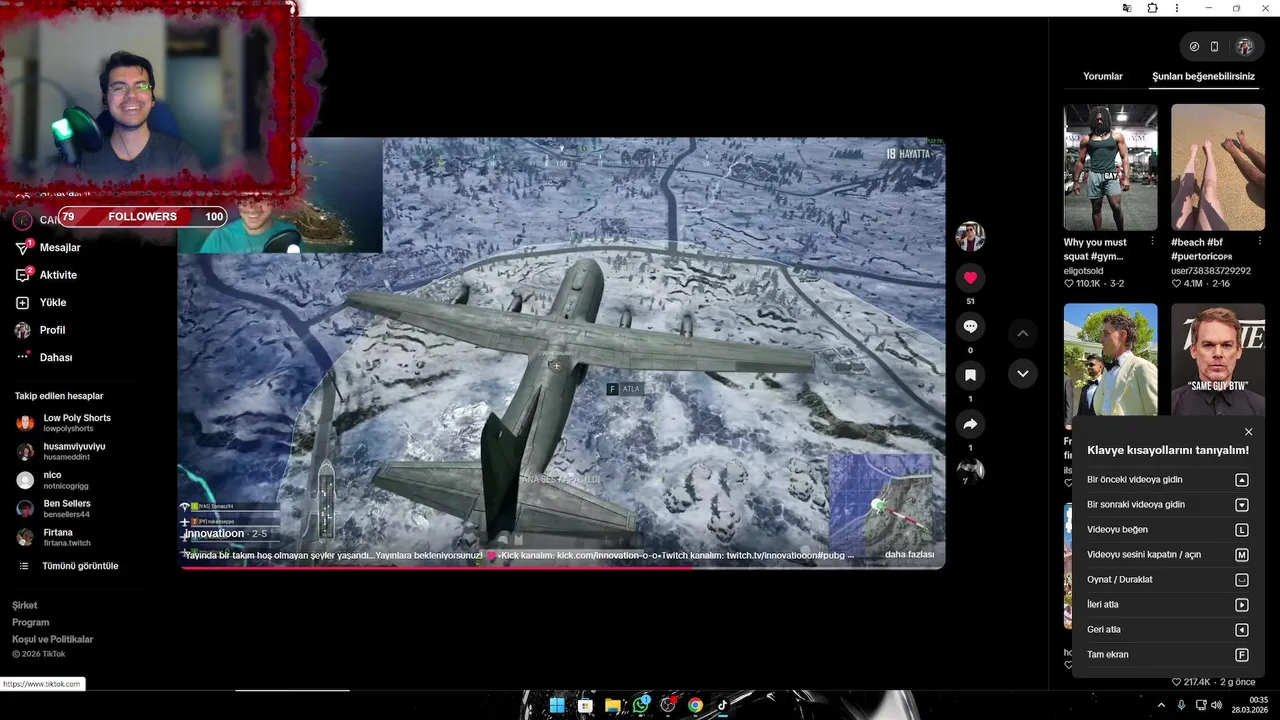Screen dimensions: 1280x720
Task: Expand caption with daha fazlası
Action: point(909,554)
